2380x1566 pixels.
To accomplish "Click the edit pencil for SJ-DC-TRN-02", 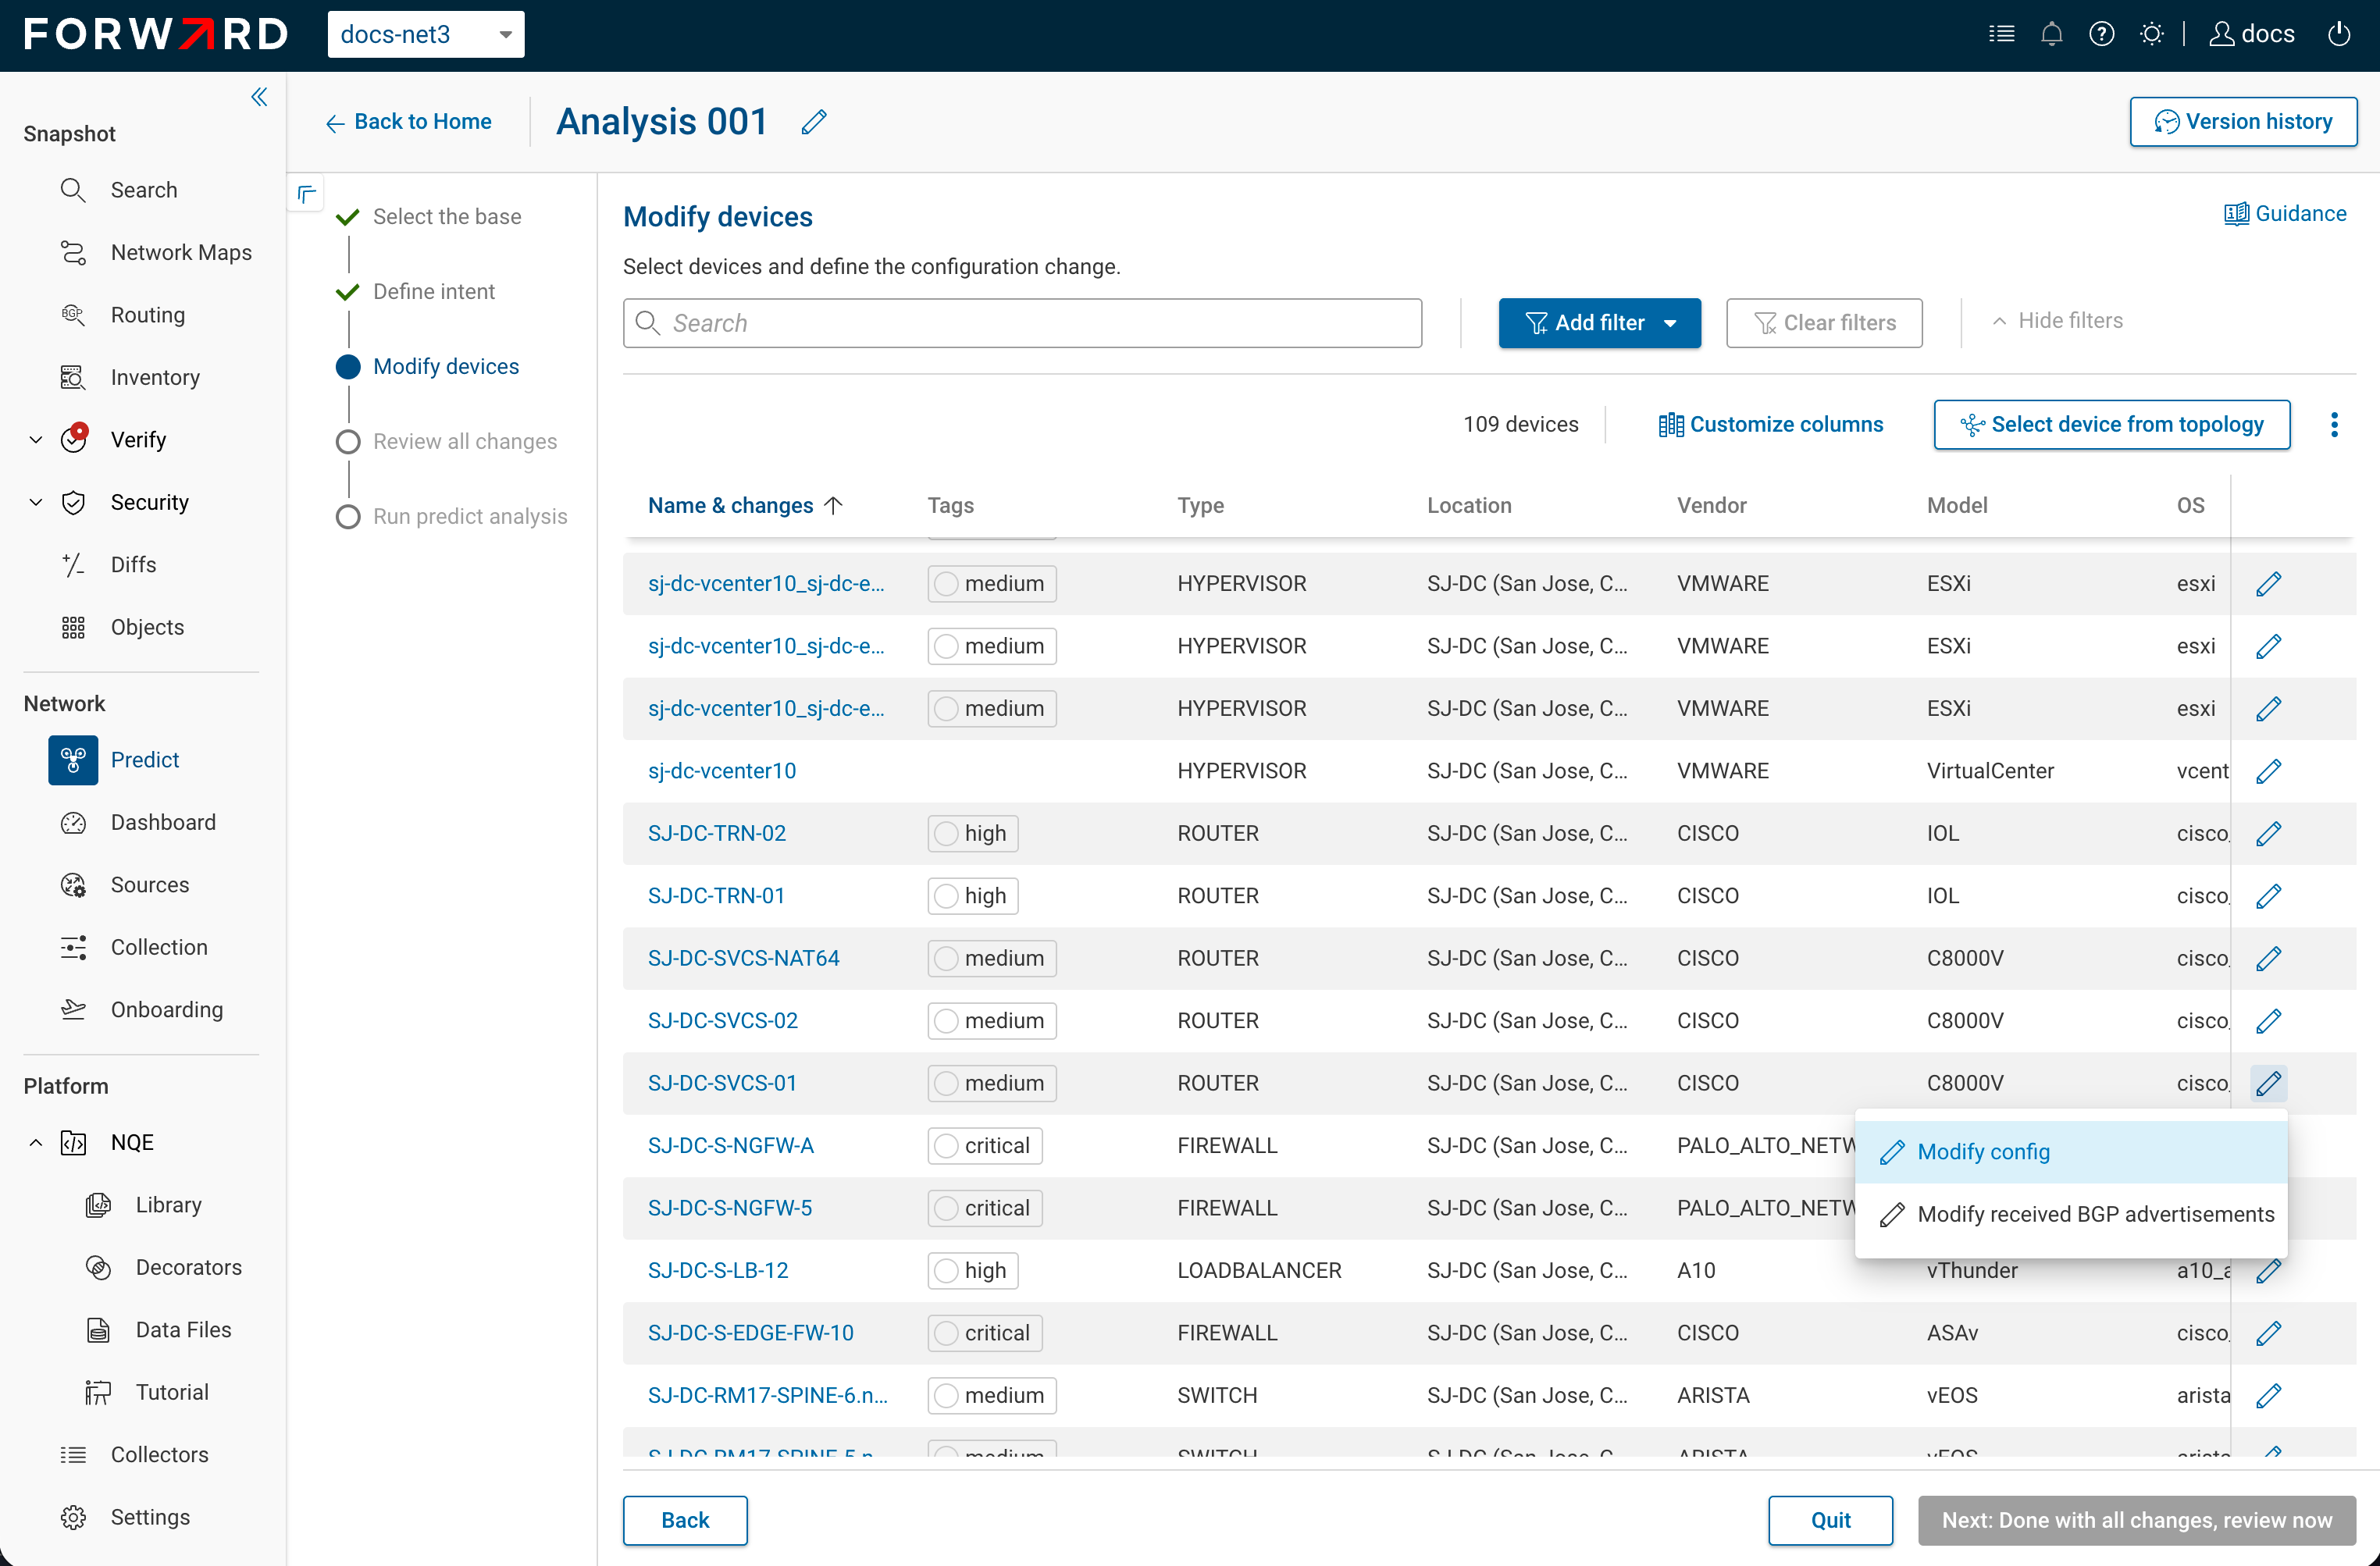I will 2268,833.
